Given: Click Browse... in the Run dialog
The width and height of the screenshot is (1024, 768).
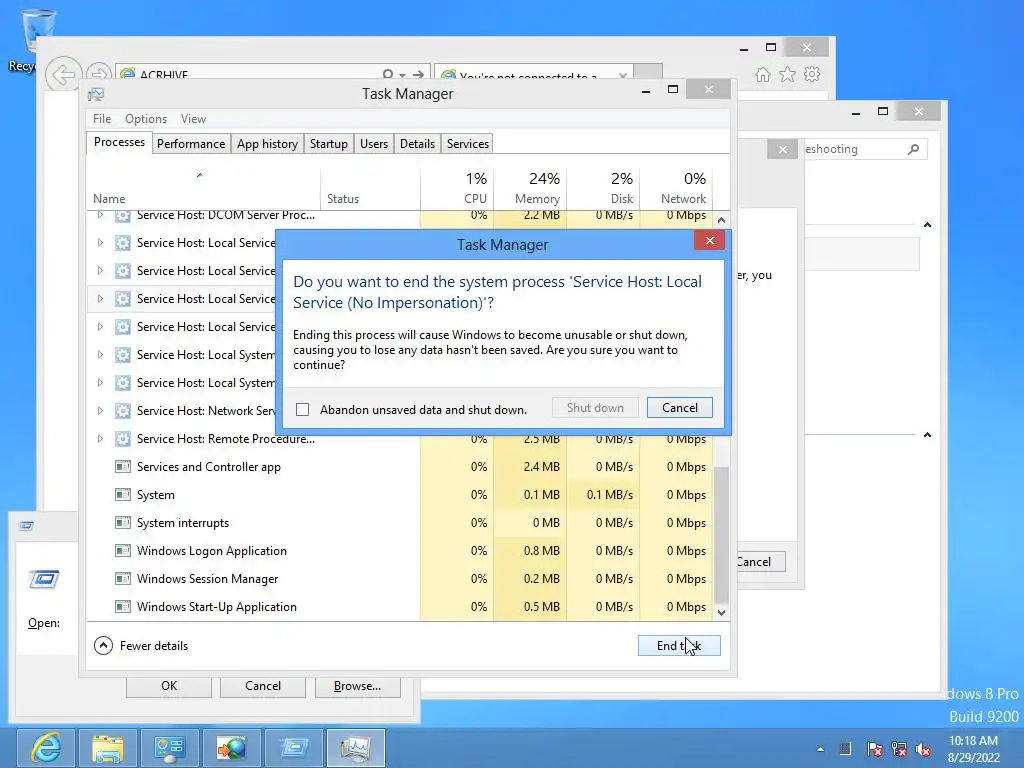Looking at the screenshot, I should tap(357, 686).
